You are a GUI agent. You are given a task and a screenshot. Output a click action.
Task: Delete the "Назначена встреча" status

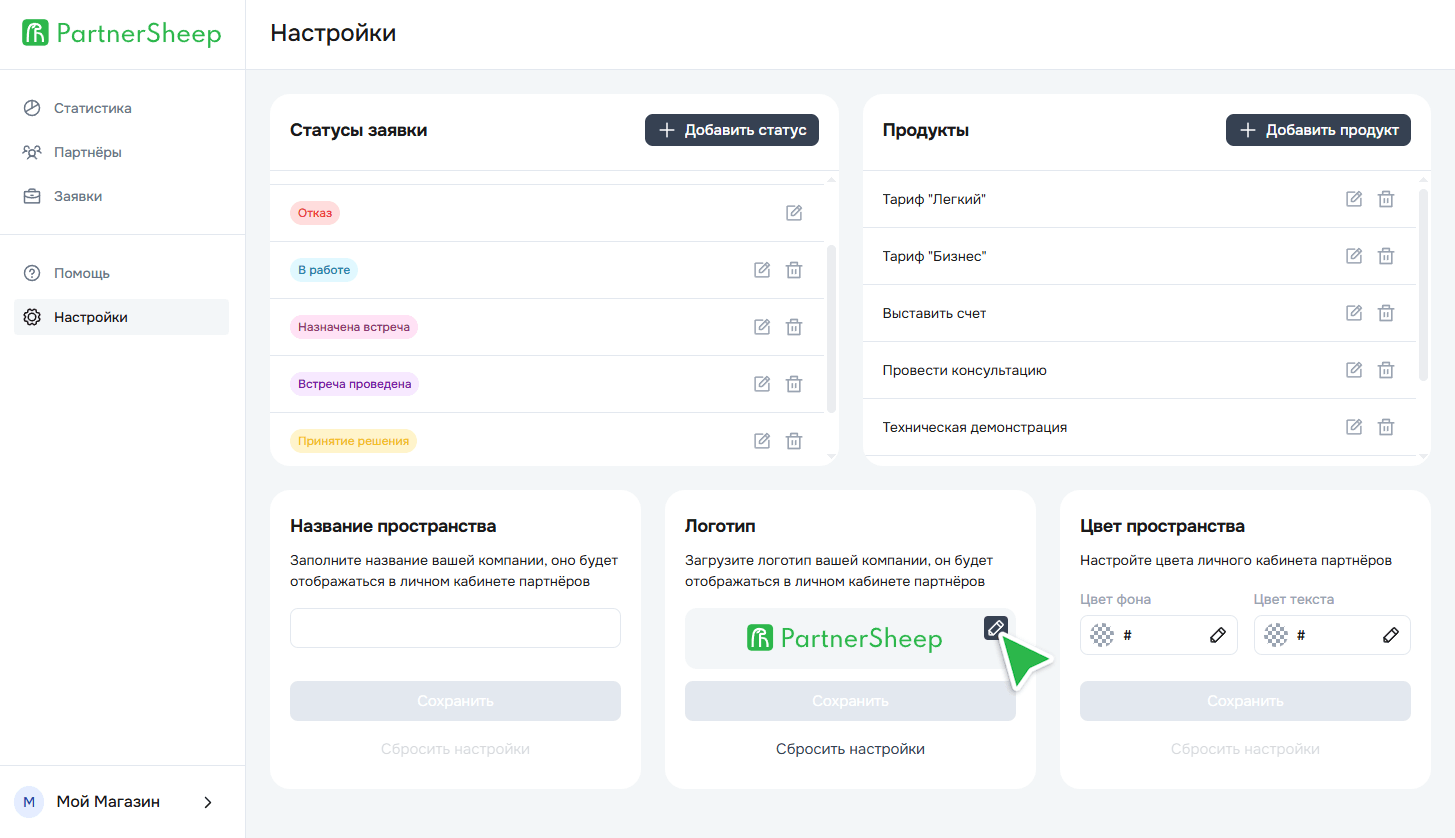(x=794, y=327)
